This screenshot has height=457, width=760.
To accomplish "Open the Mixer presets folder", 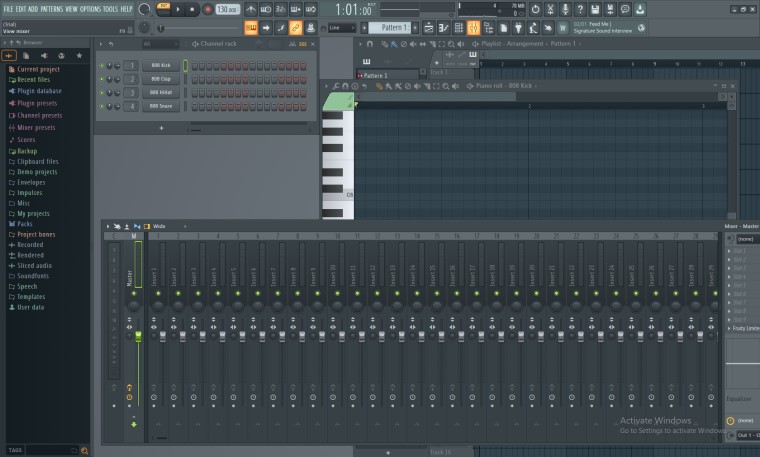I will (x=32, y=128).
